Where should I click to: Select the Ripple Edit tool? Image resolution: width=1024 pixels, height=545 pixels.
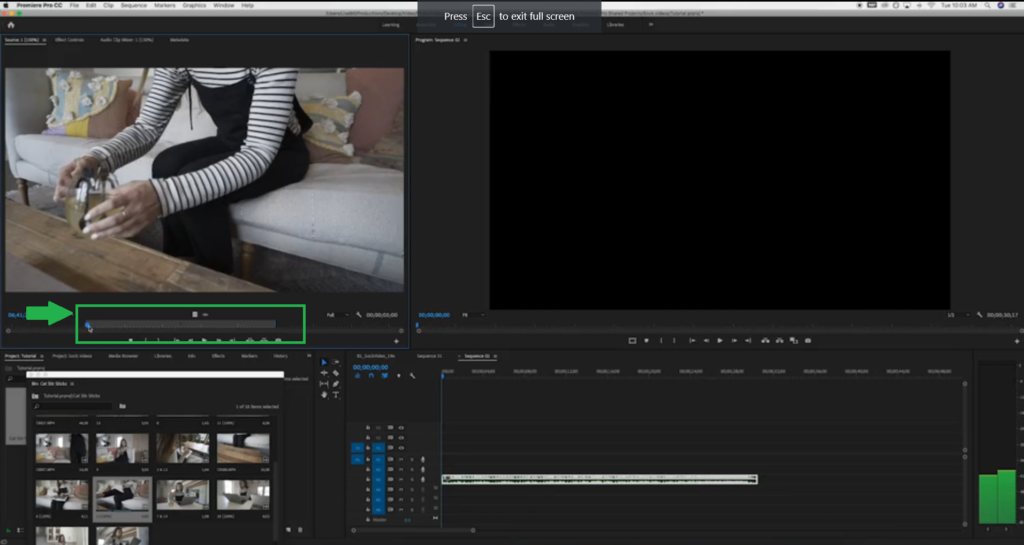click(324, 373)
